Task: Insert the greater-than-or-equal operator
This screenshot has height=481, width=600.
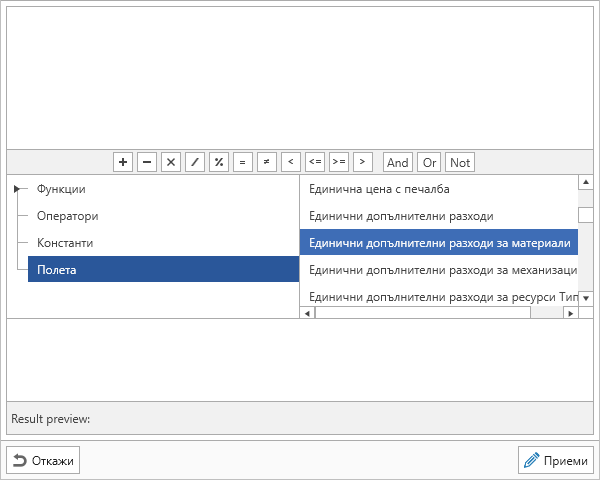Action: tap(339, 162)
